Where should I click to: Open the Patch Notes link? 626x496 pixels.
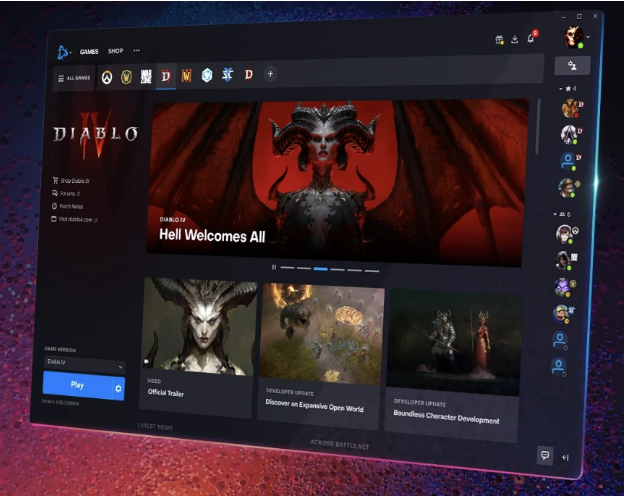coord(67,206)
